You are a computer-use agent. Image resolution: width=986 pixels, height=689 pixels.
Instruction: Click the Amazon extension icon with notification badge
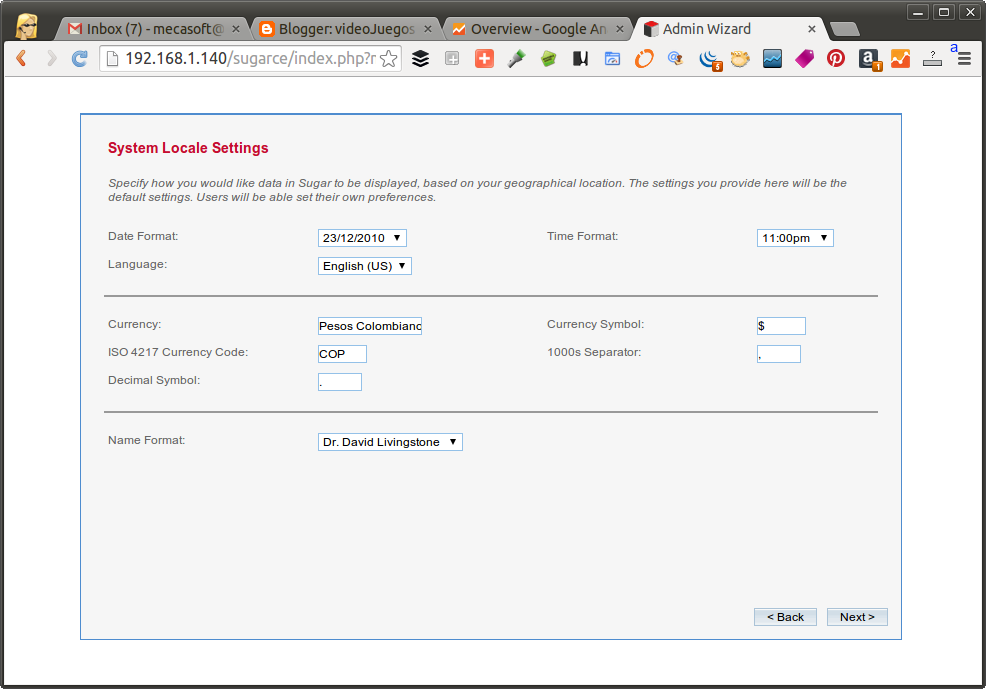click(869, 59)
